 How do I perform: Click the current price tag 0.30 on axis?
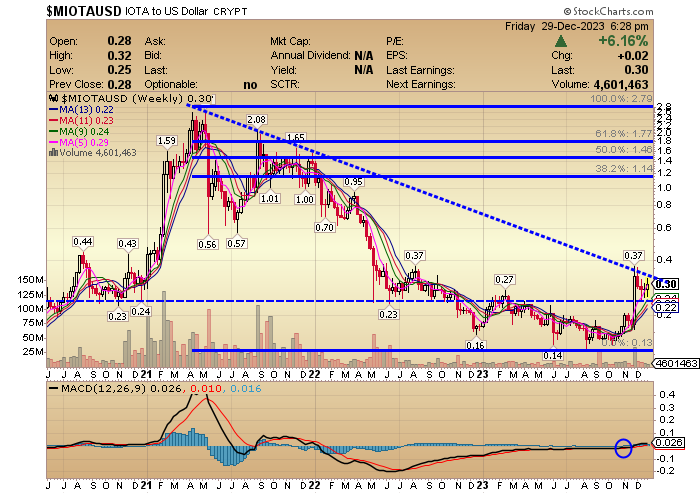pyautogui.click(x=667, y=284)
